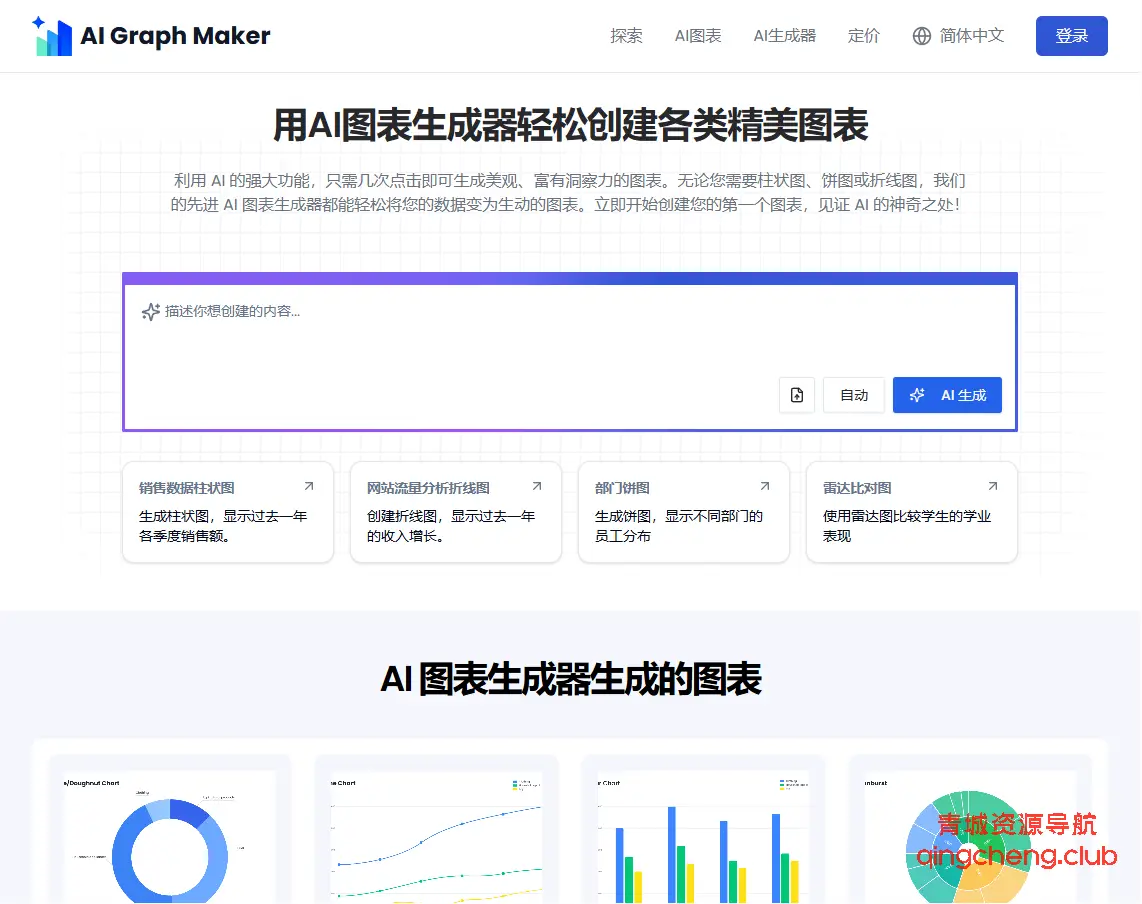
Task: Click the 登录 button
Action: click(1071, 35)
